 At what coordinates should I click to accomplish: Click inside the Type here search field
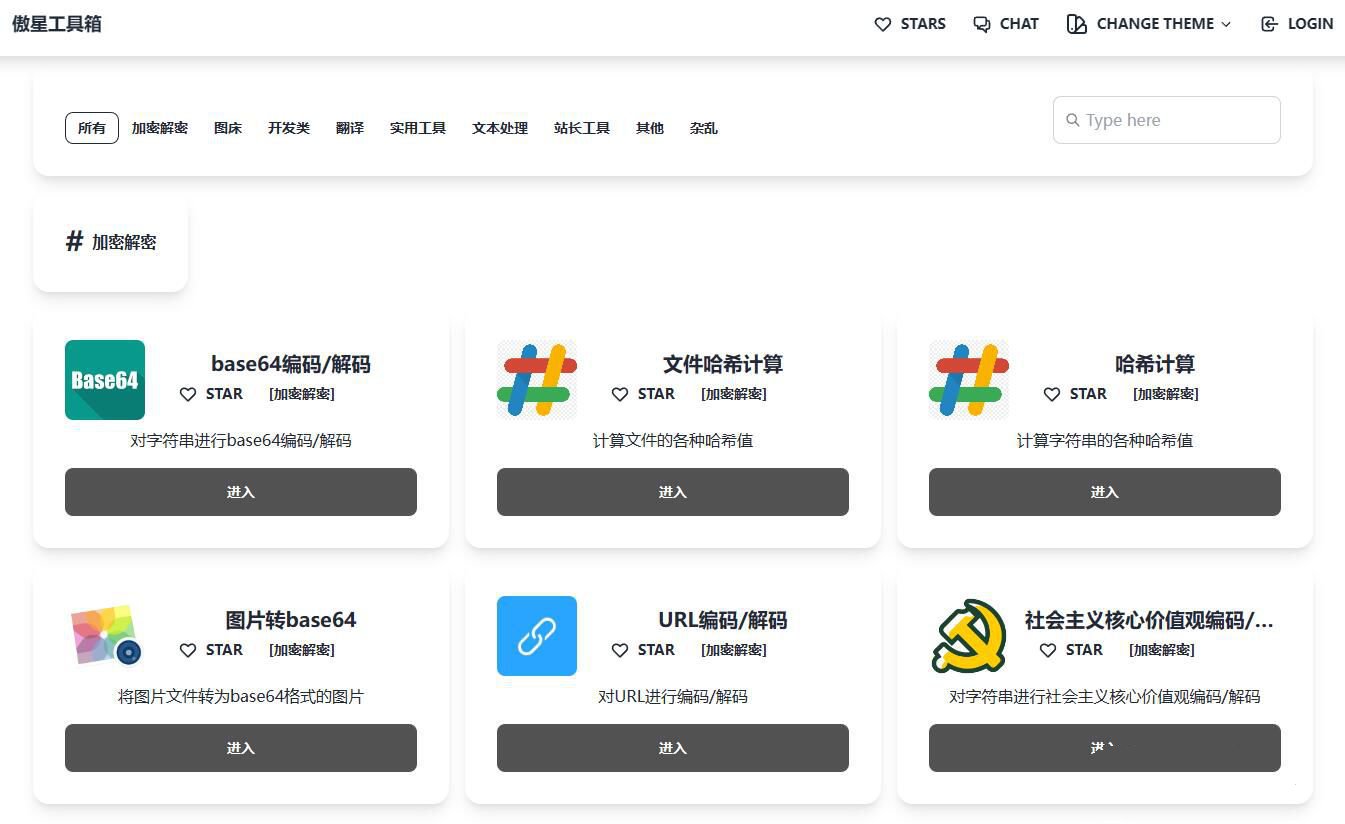(x=1165, y=119)
